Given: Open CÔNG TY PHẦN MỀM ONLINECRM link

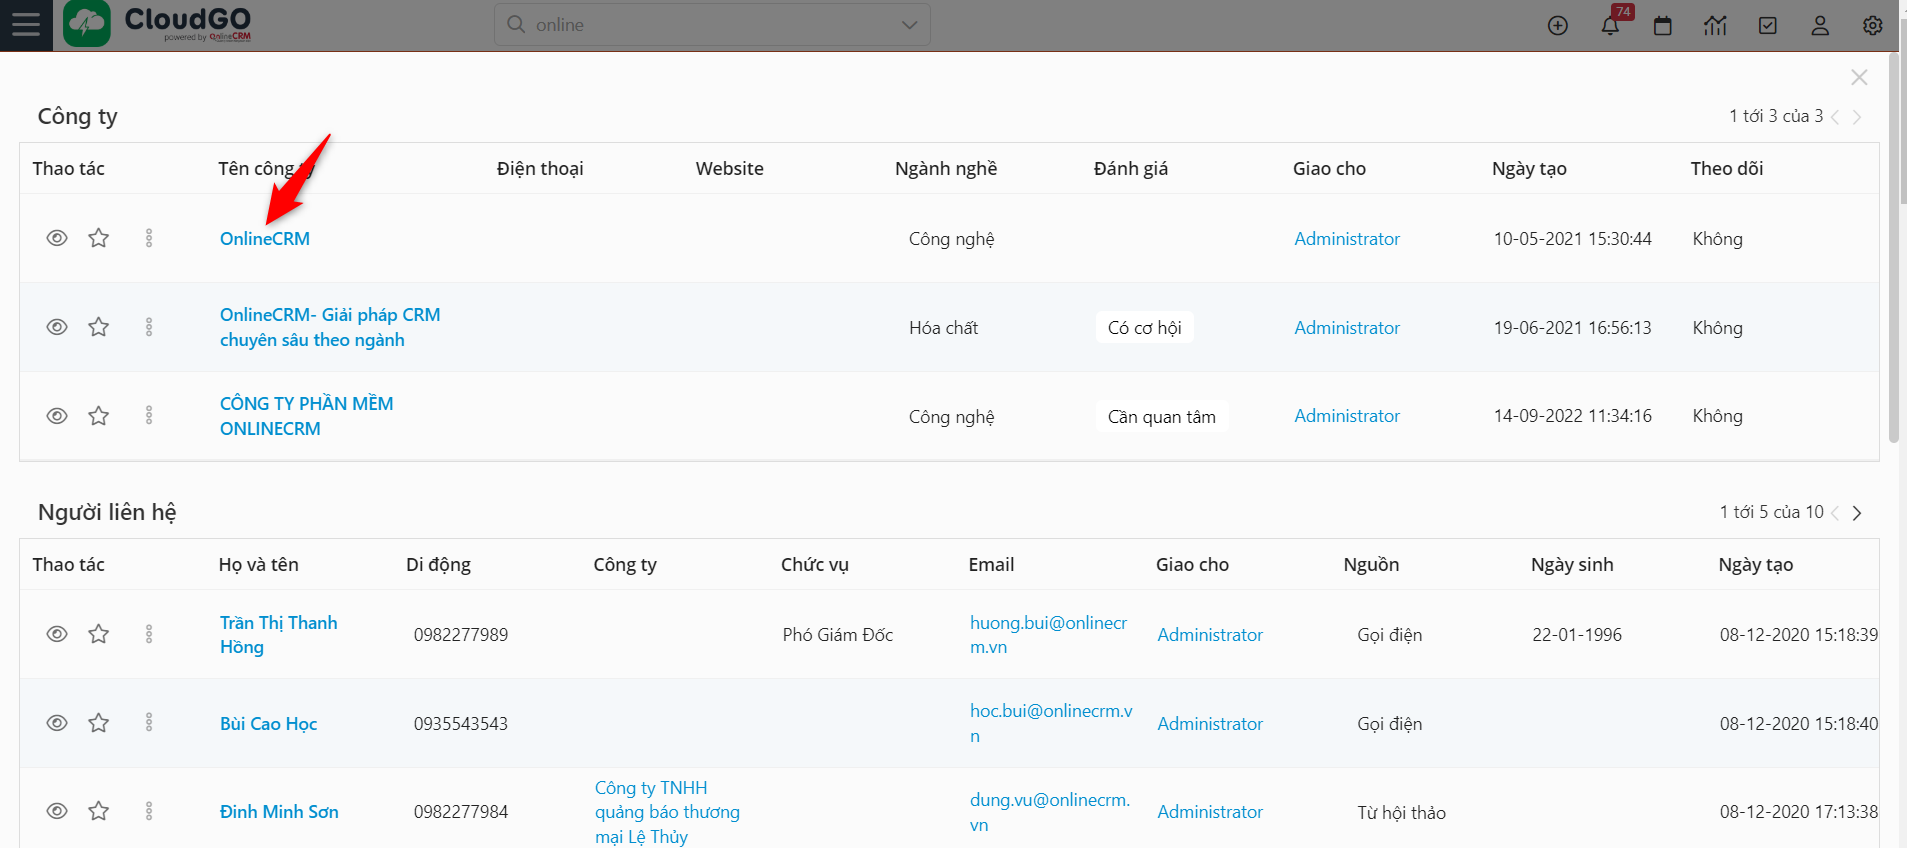Looking at the screenshot, I should [x=307, y=416].
